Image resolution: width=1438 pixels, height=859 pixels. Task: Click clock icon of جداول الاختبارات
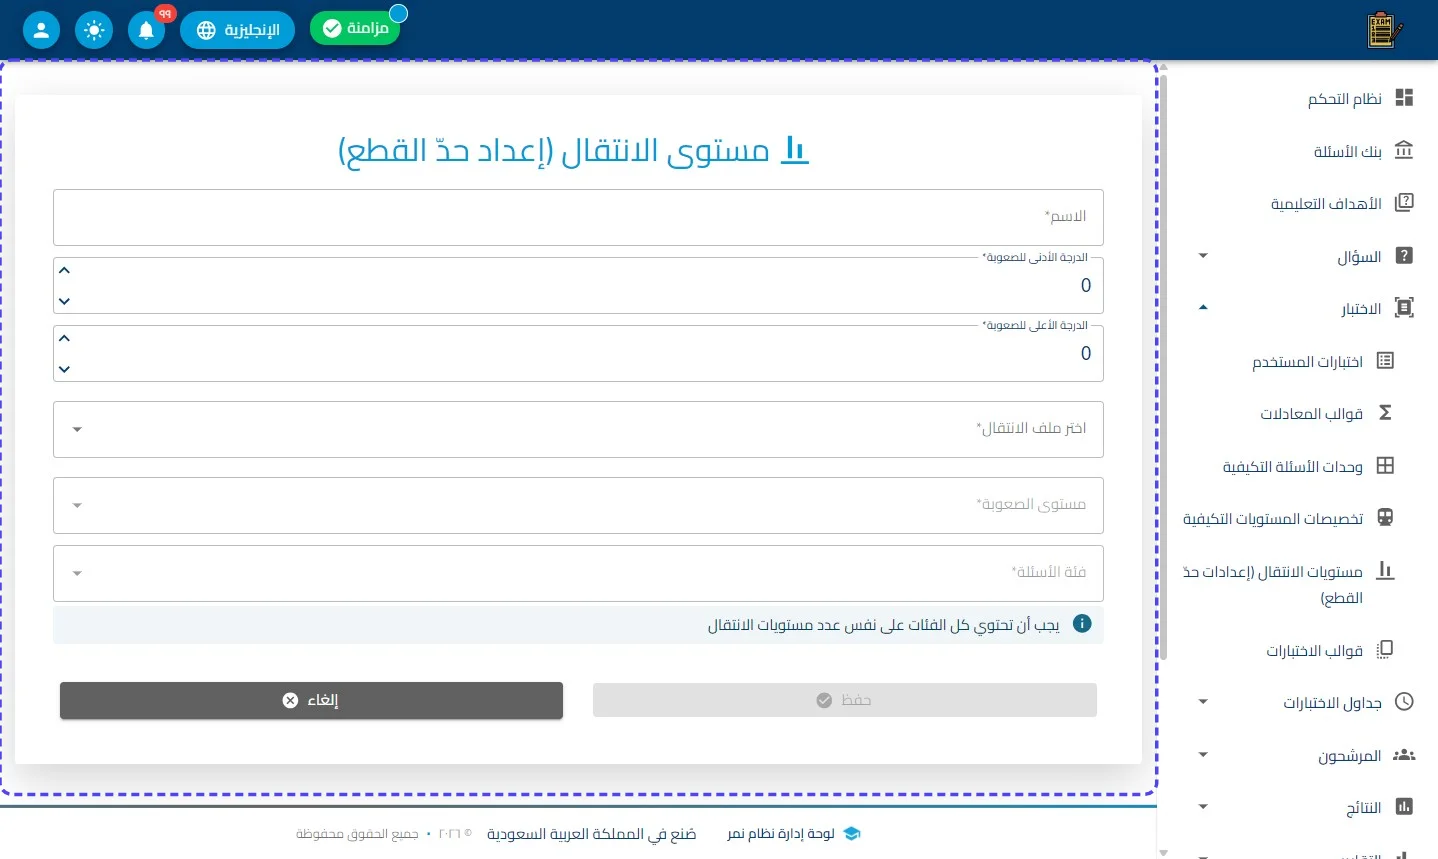(1404, 702)
